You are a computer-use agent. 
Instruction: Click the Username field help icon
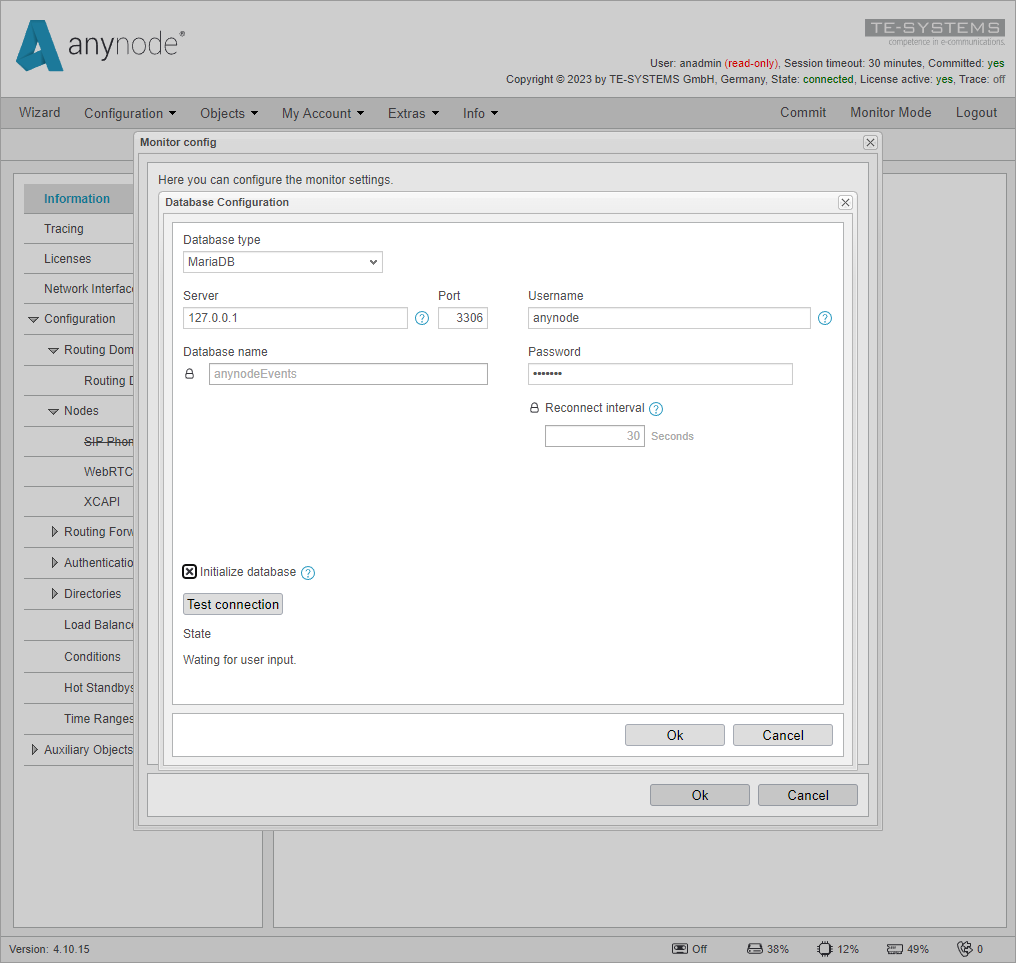click(x=824, y=318)
